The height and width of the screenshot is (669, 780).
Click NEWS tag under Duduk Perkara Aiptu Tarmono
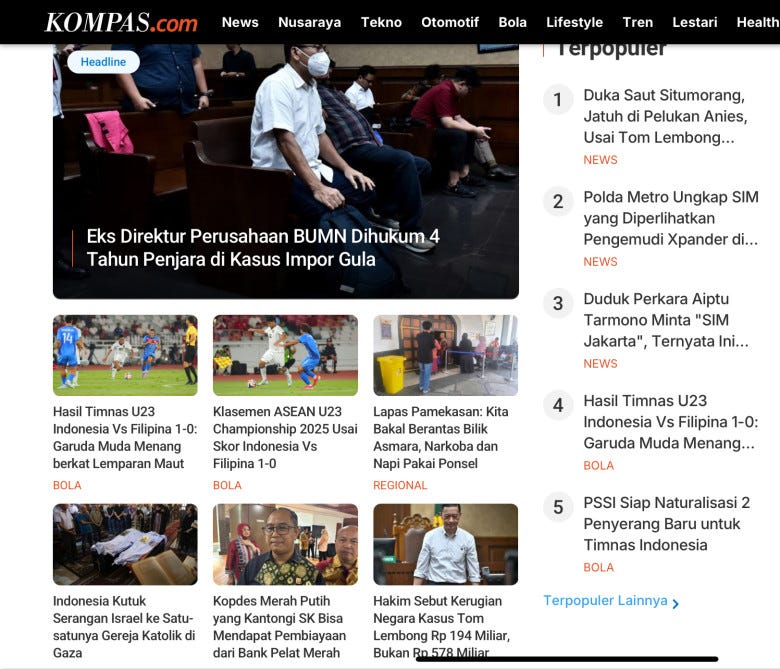[x=600, y=364]
